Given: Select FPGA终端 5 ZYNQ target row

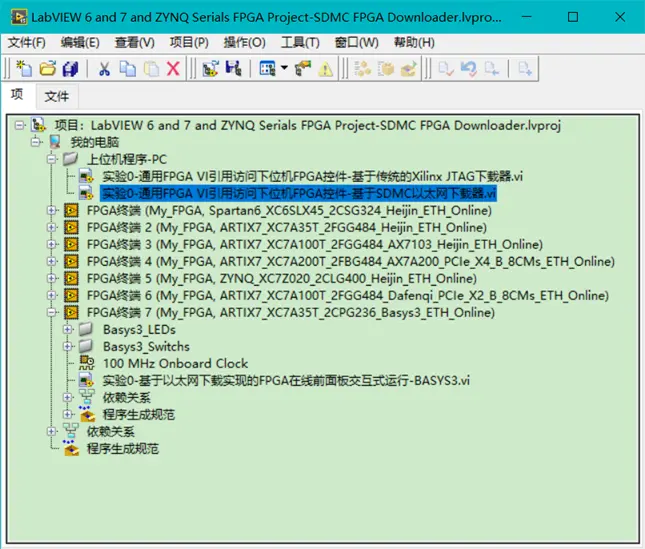Looking at the screenshot, I should [282, 279].
